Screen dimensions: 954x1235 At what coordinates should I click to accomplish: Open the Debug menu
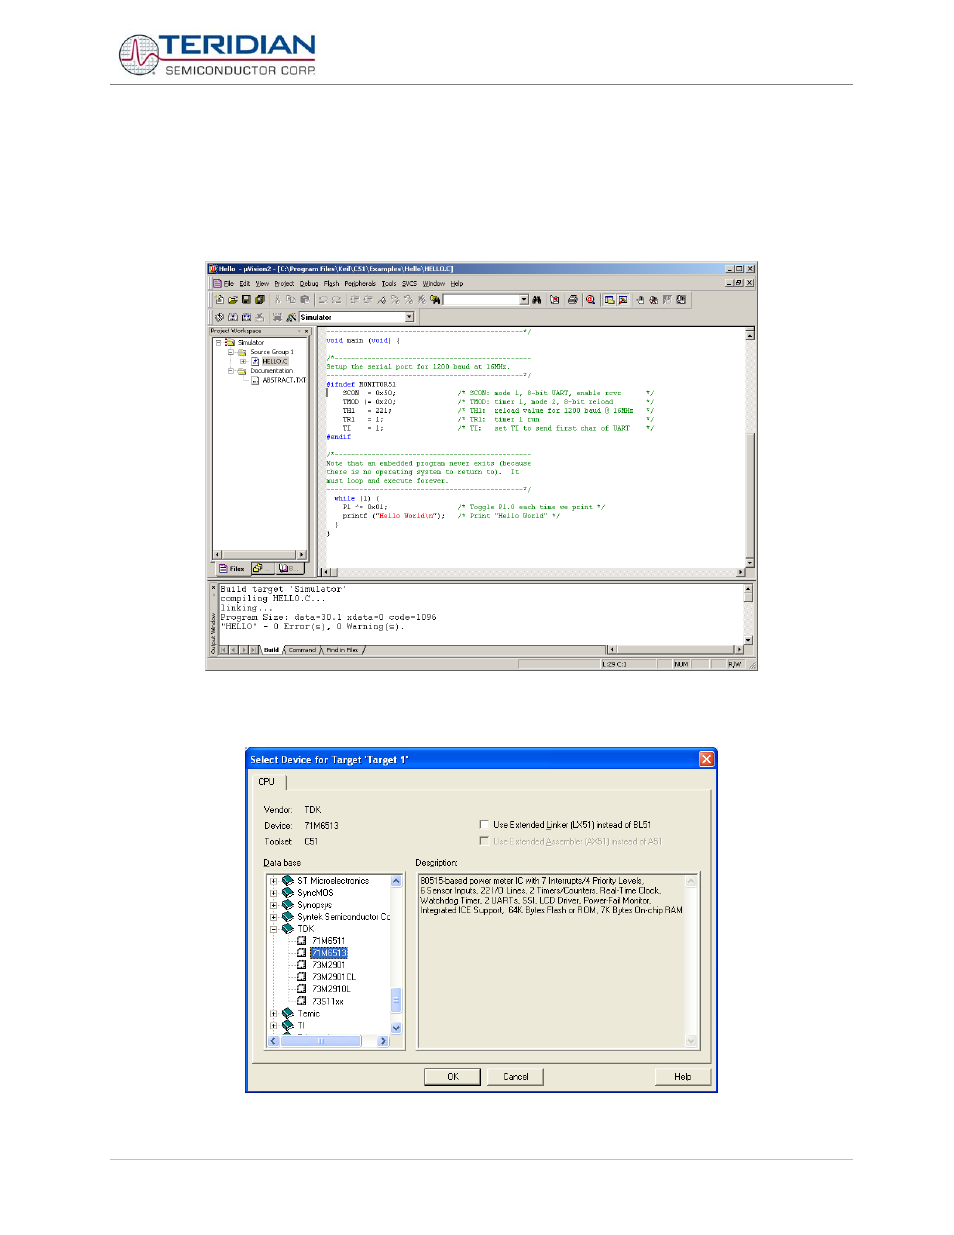[x=309, y=284]
